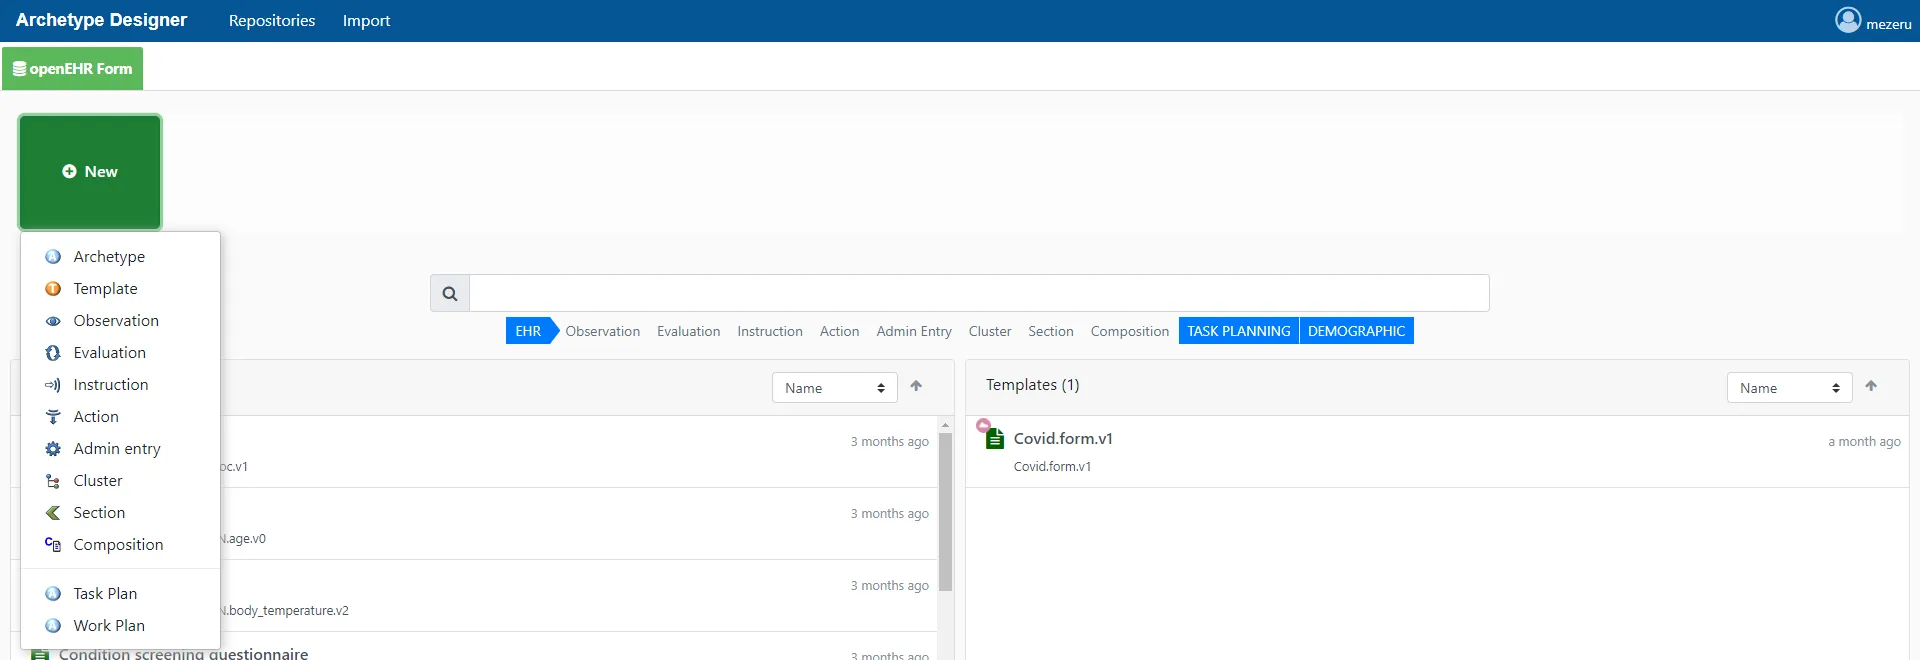Screen dimensions: 1920x660
Task: Open the Templates Name sort dropdown
Action: coord(1789,388)
